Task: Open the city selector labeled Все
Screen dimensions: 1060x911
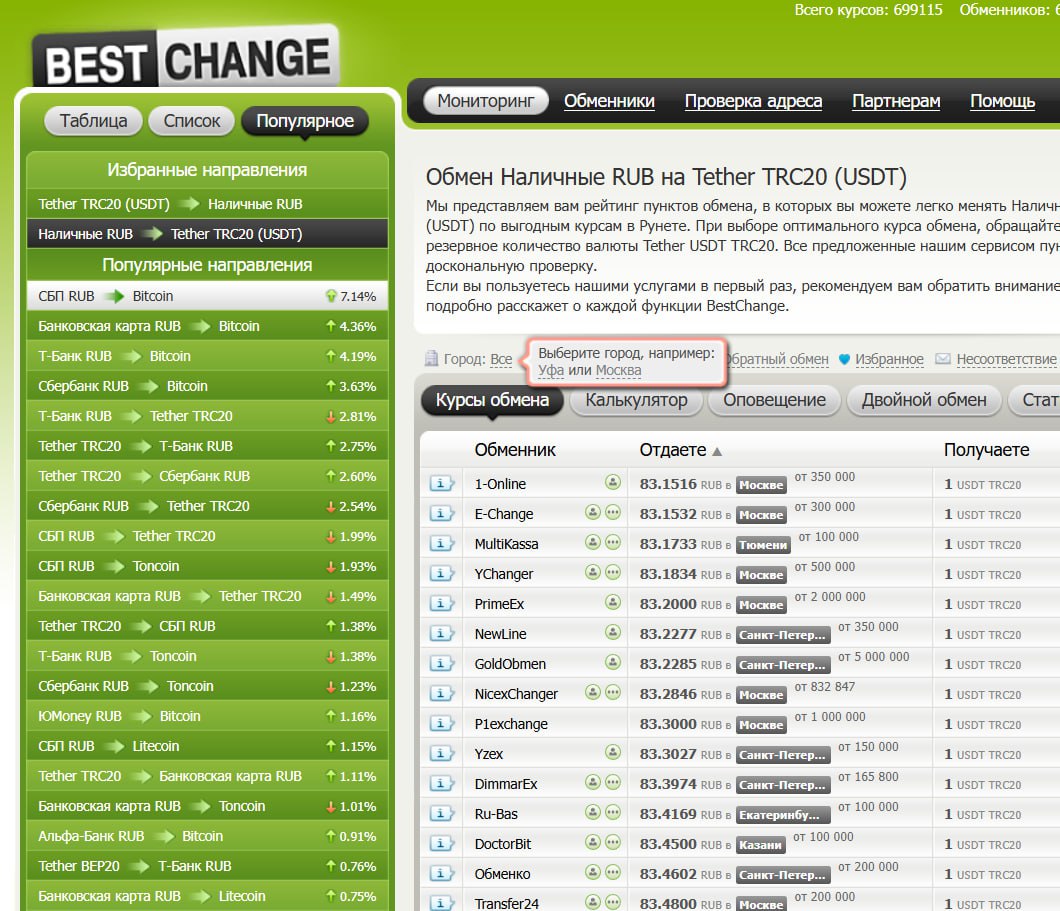Action: pos(501,359)
